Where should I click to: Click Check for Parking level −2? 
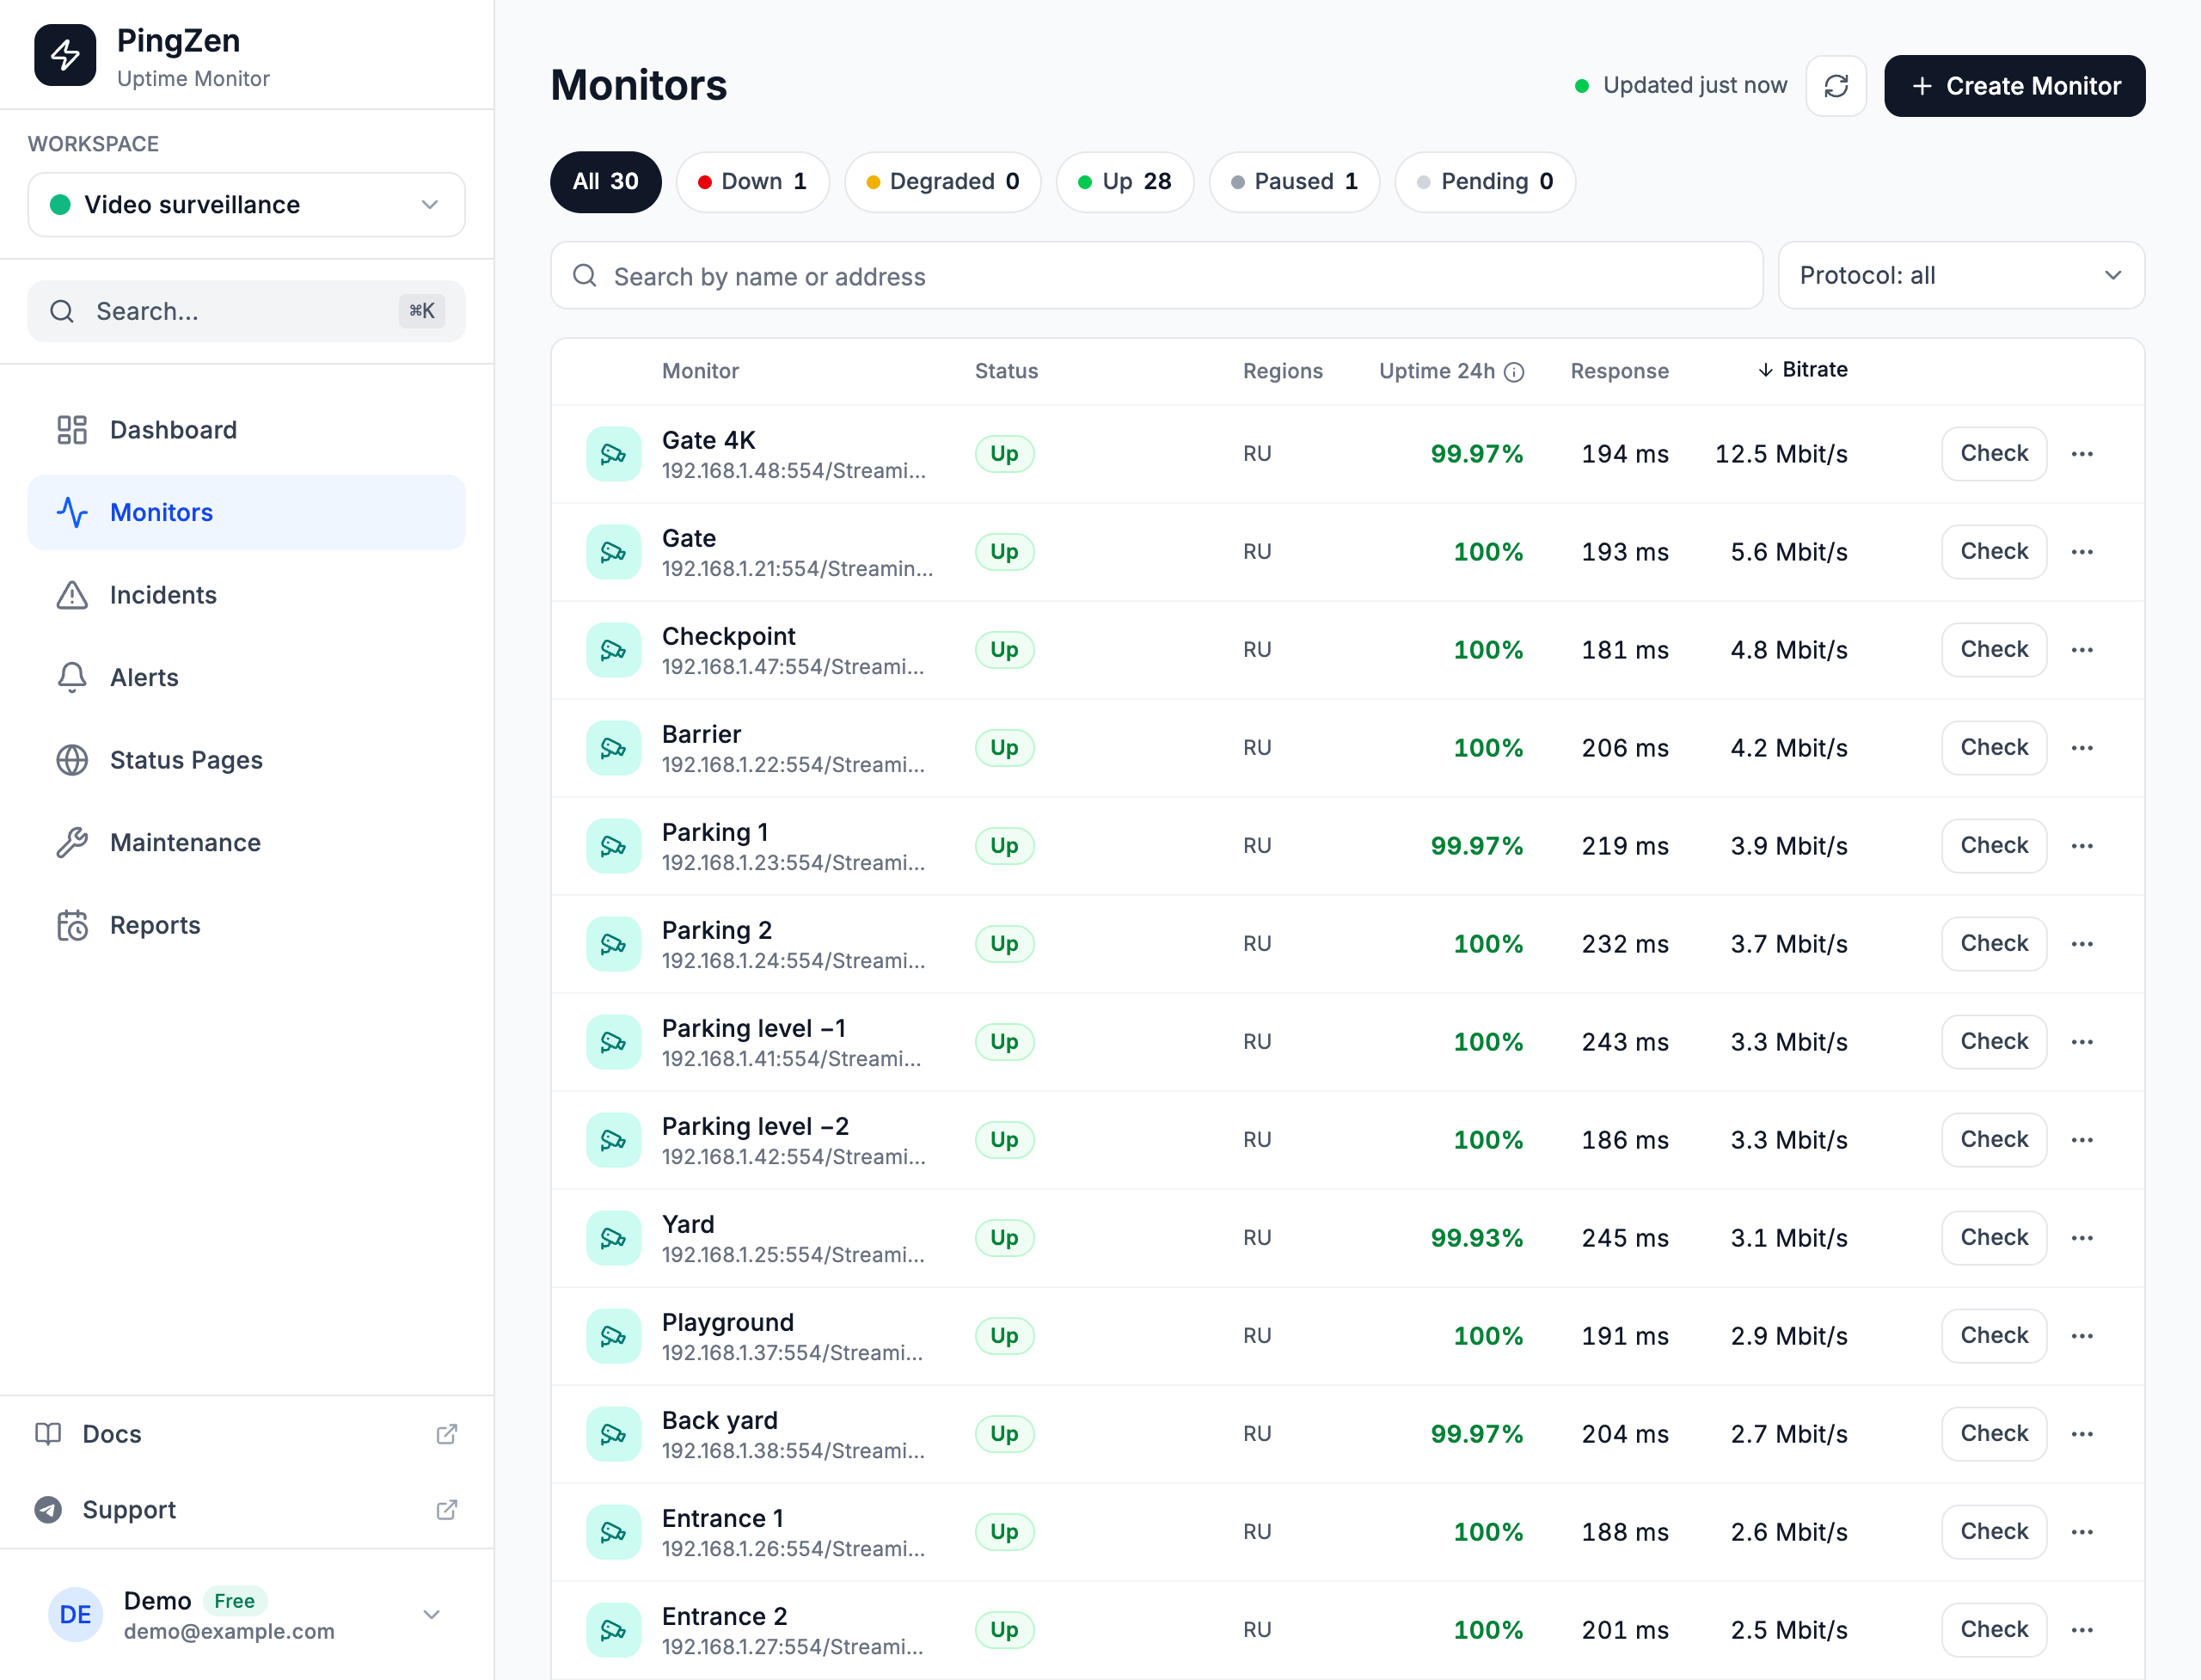tap(1994, 1140)
